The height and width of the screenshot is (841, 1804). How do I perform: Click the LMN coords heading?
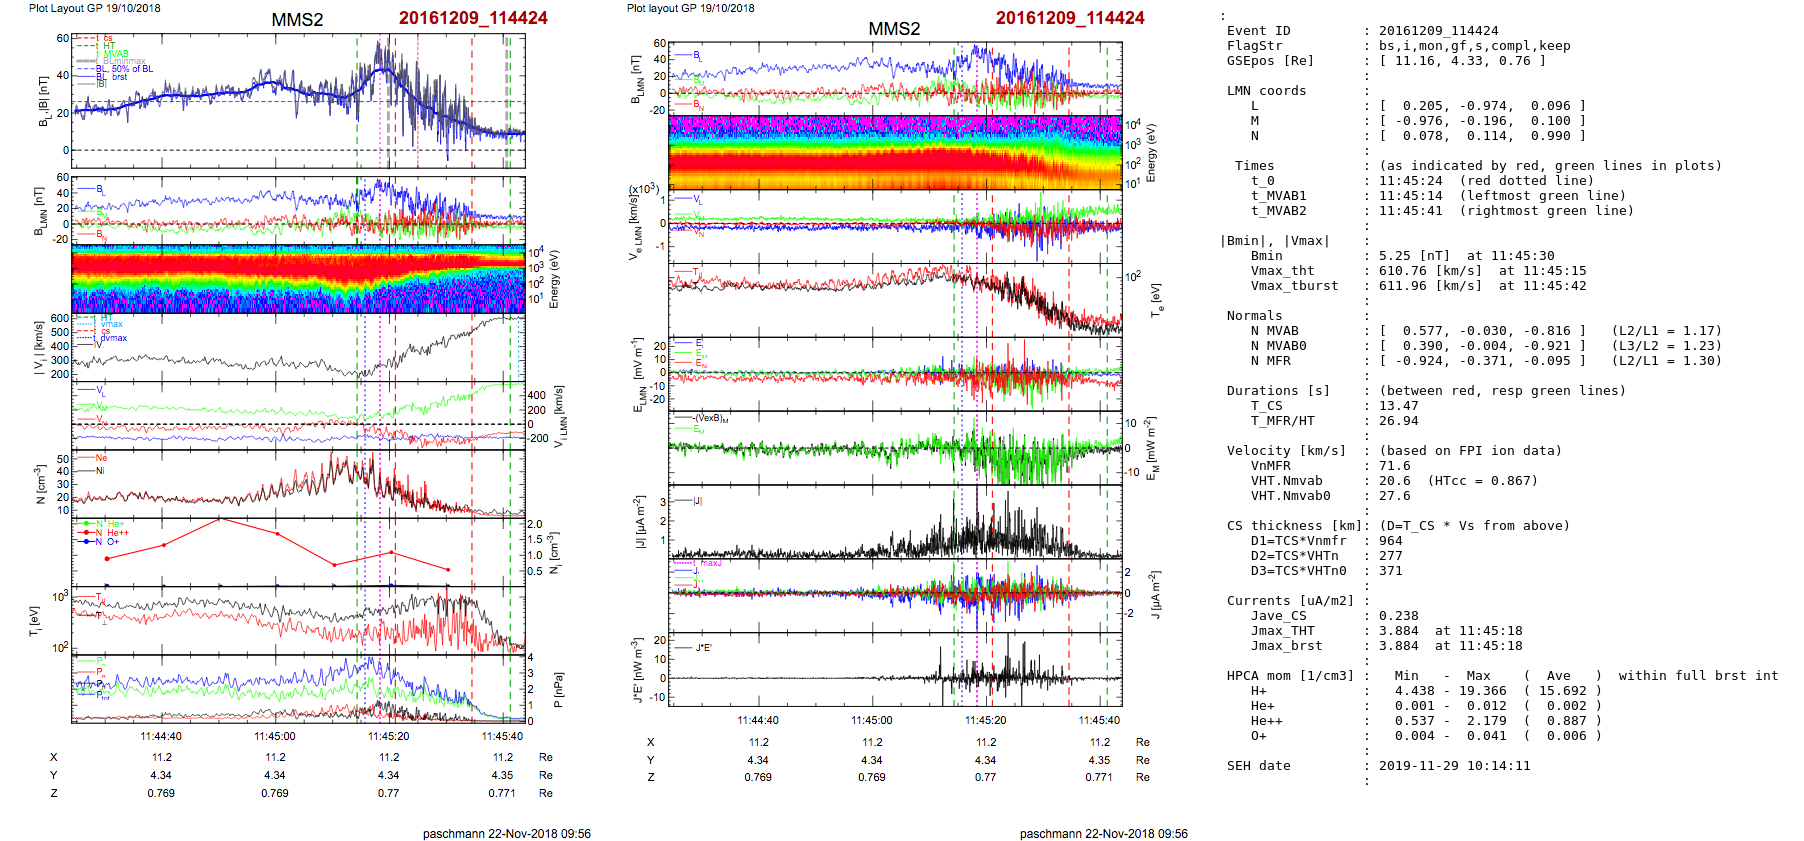point(1266,91)
